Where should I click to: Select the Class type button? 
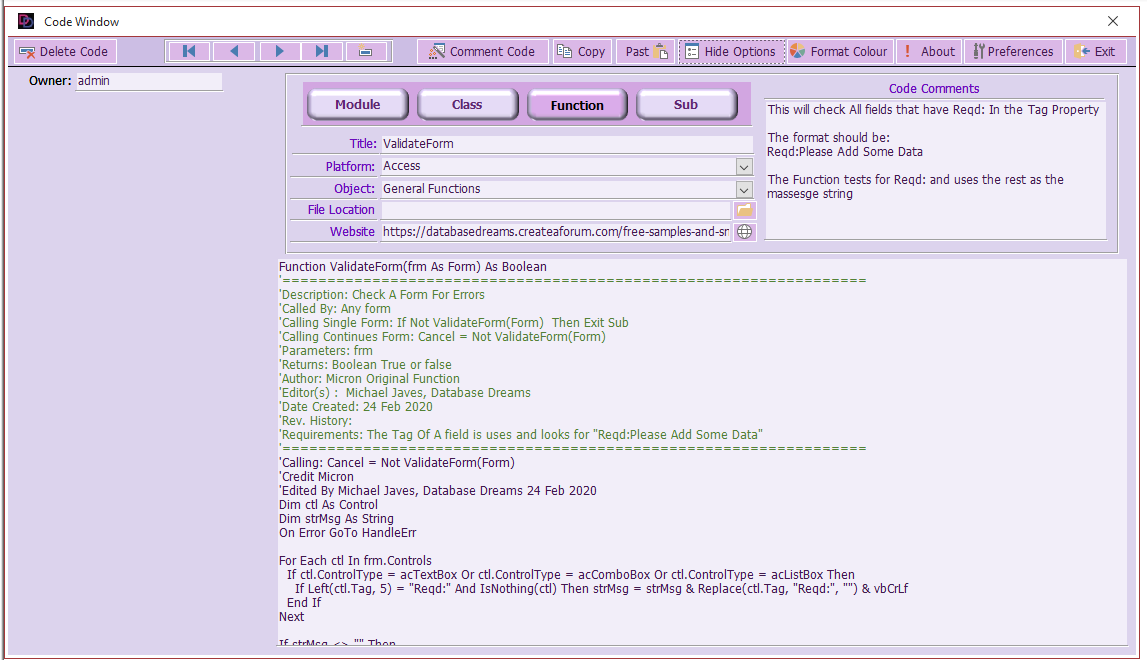point(467,105)
